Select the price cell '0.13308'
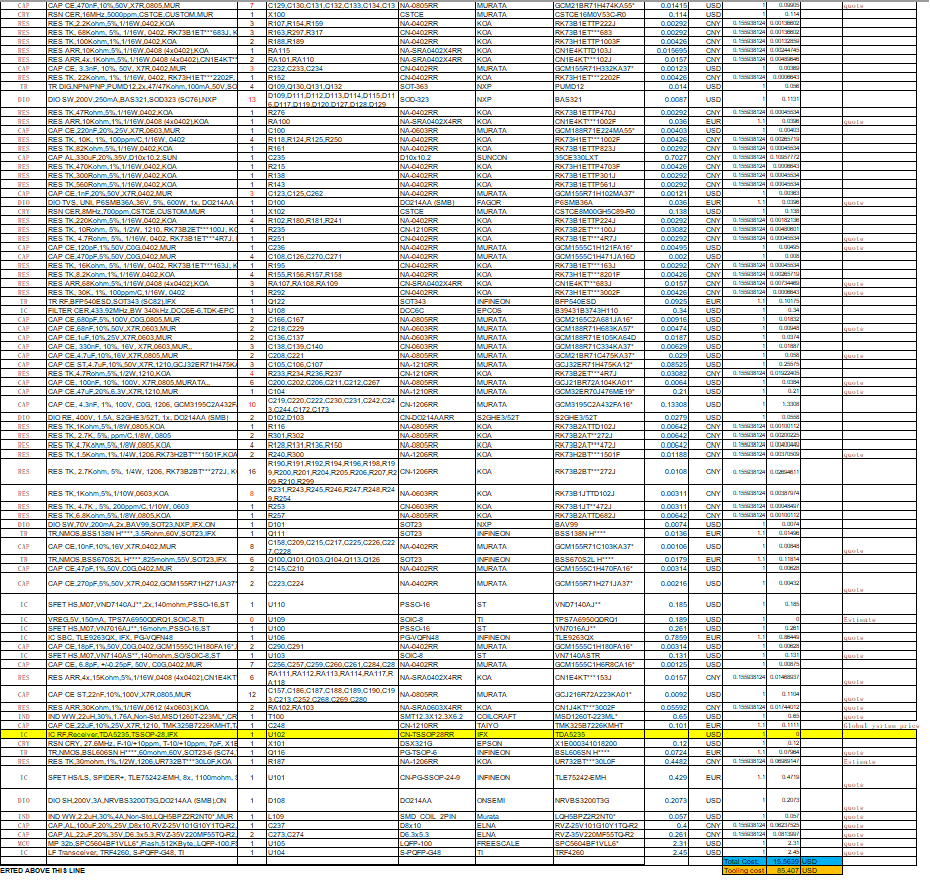930x884 pixels. (x=666, y=405)
